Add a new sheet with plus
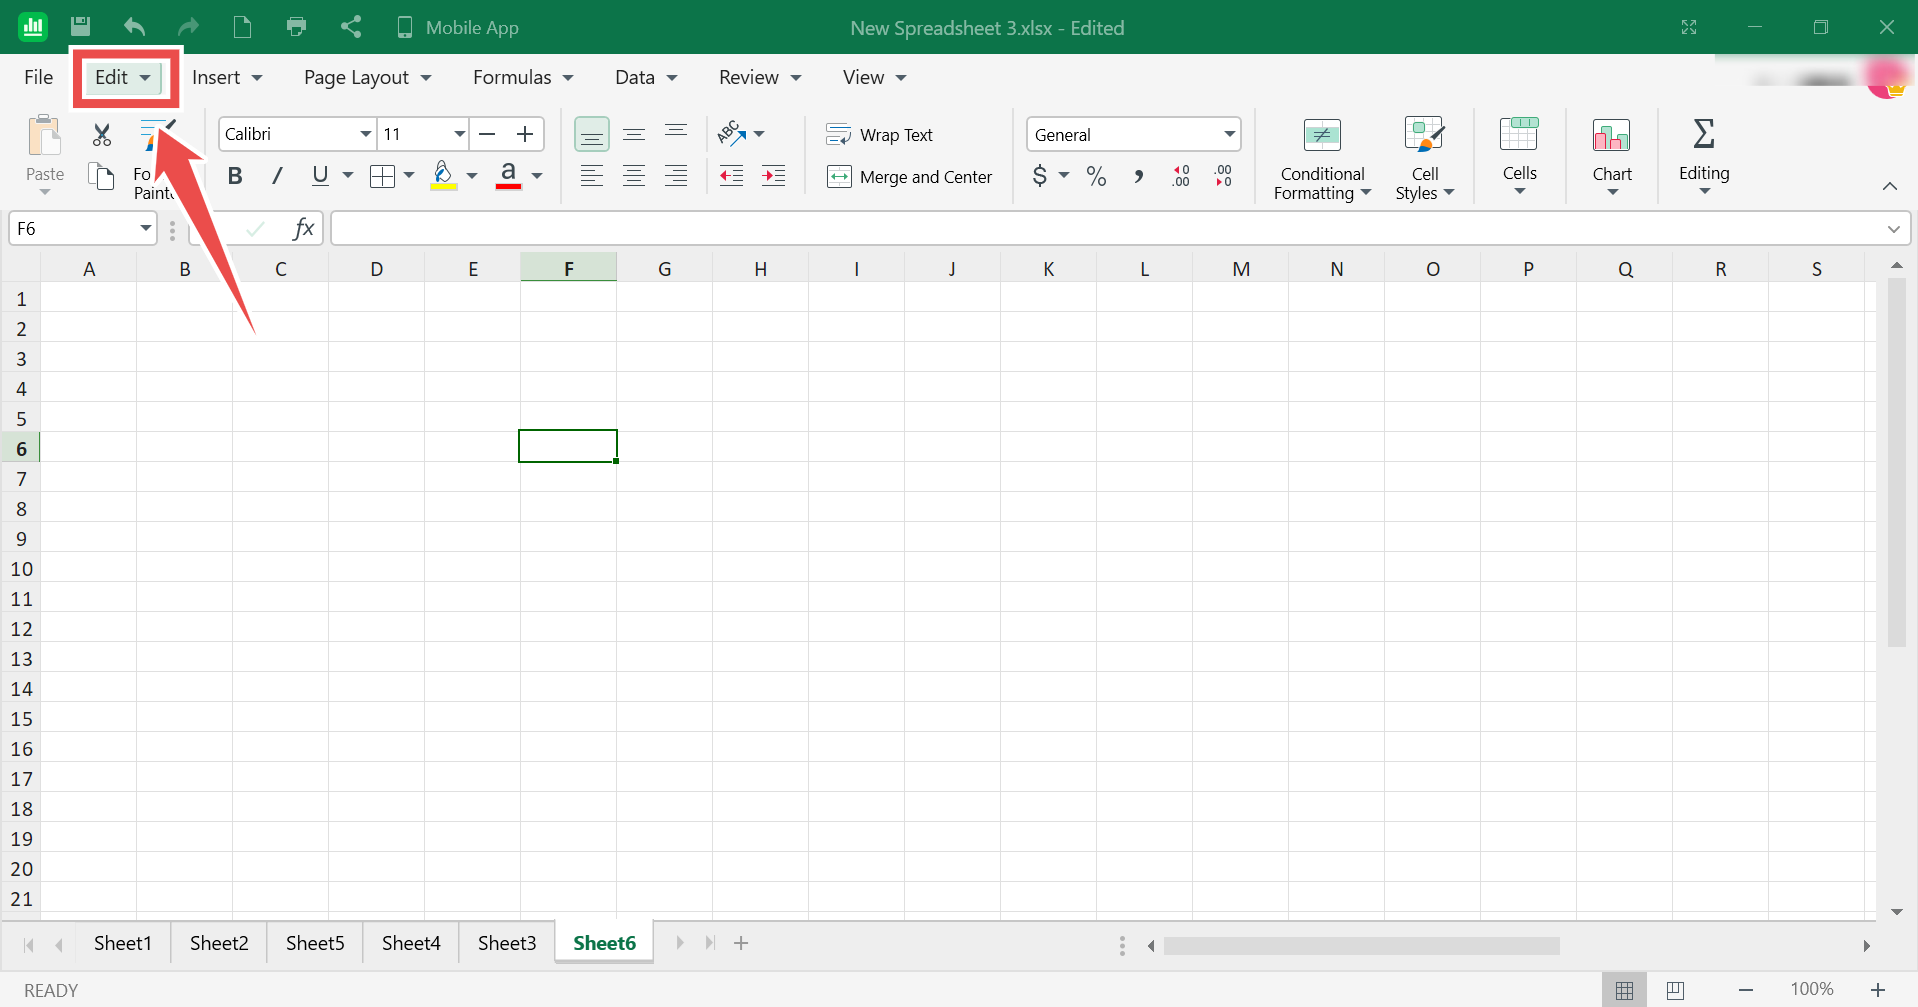This screenshot has width=1918, height=1007. [741, 943]
